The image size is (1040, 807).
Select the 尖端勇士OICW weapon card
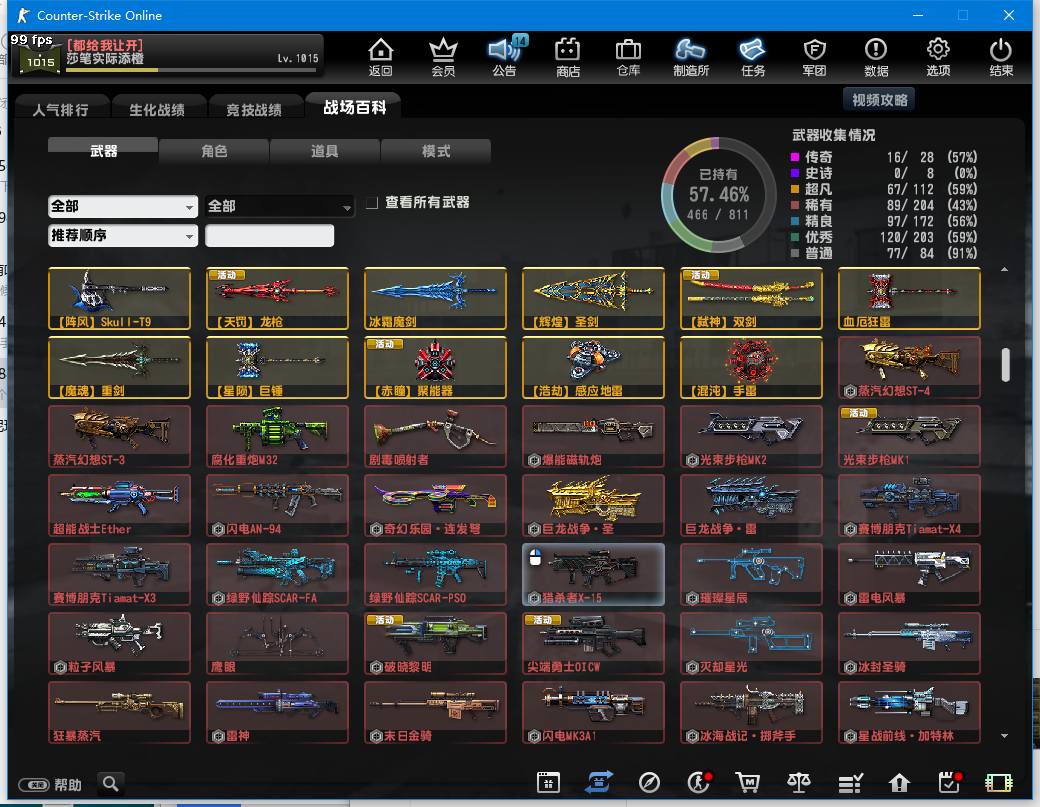(593, 643)
